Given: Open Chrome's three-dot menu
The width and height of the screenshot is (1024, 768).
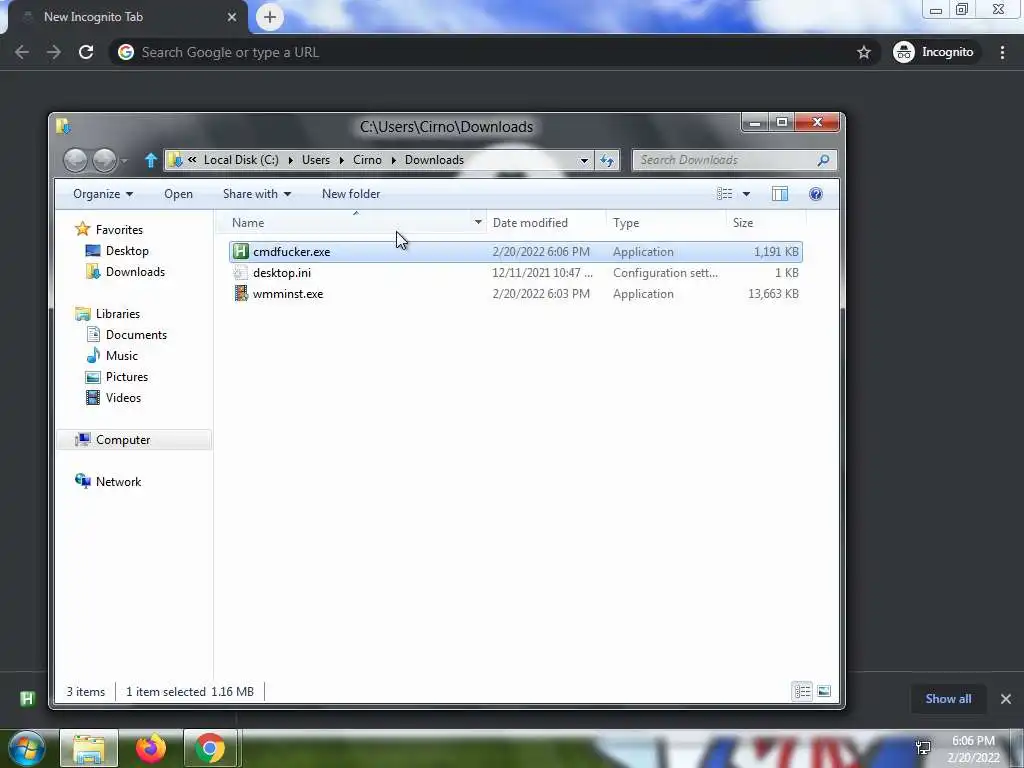Looking at the screenshot, I should [1002, 52].
